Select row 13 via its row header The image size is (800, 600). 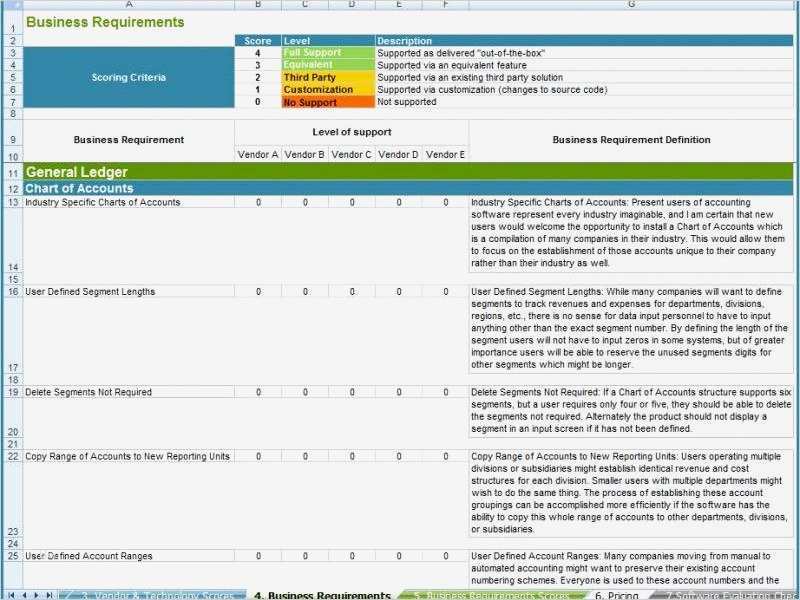[x=13, y=203]
